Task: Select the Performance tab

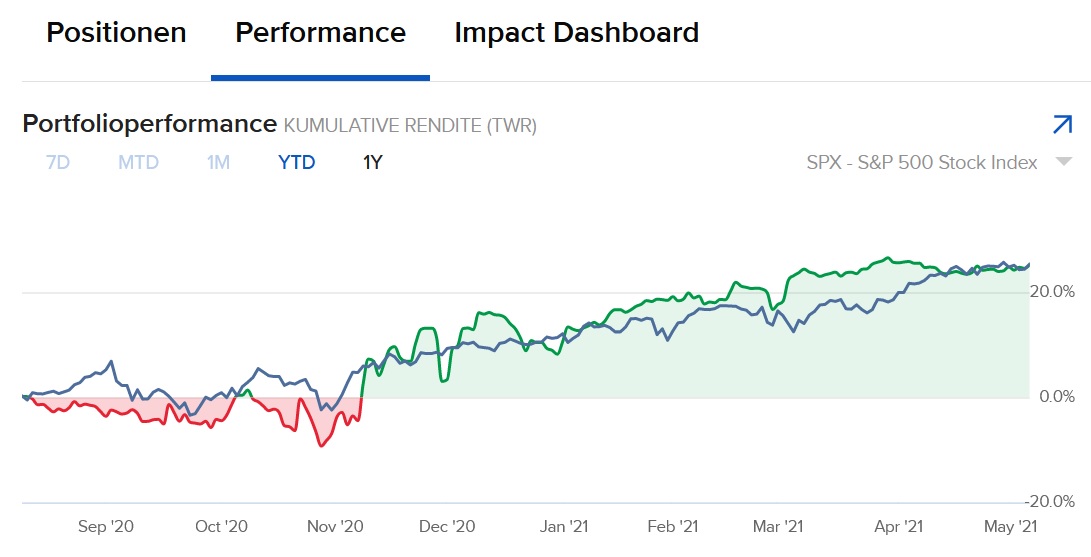Action: [x=320, y=33]
